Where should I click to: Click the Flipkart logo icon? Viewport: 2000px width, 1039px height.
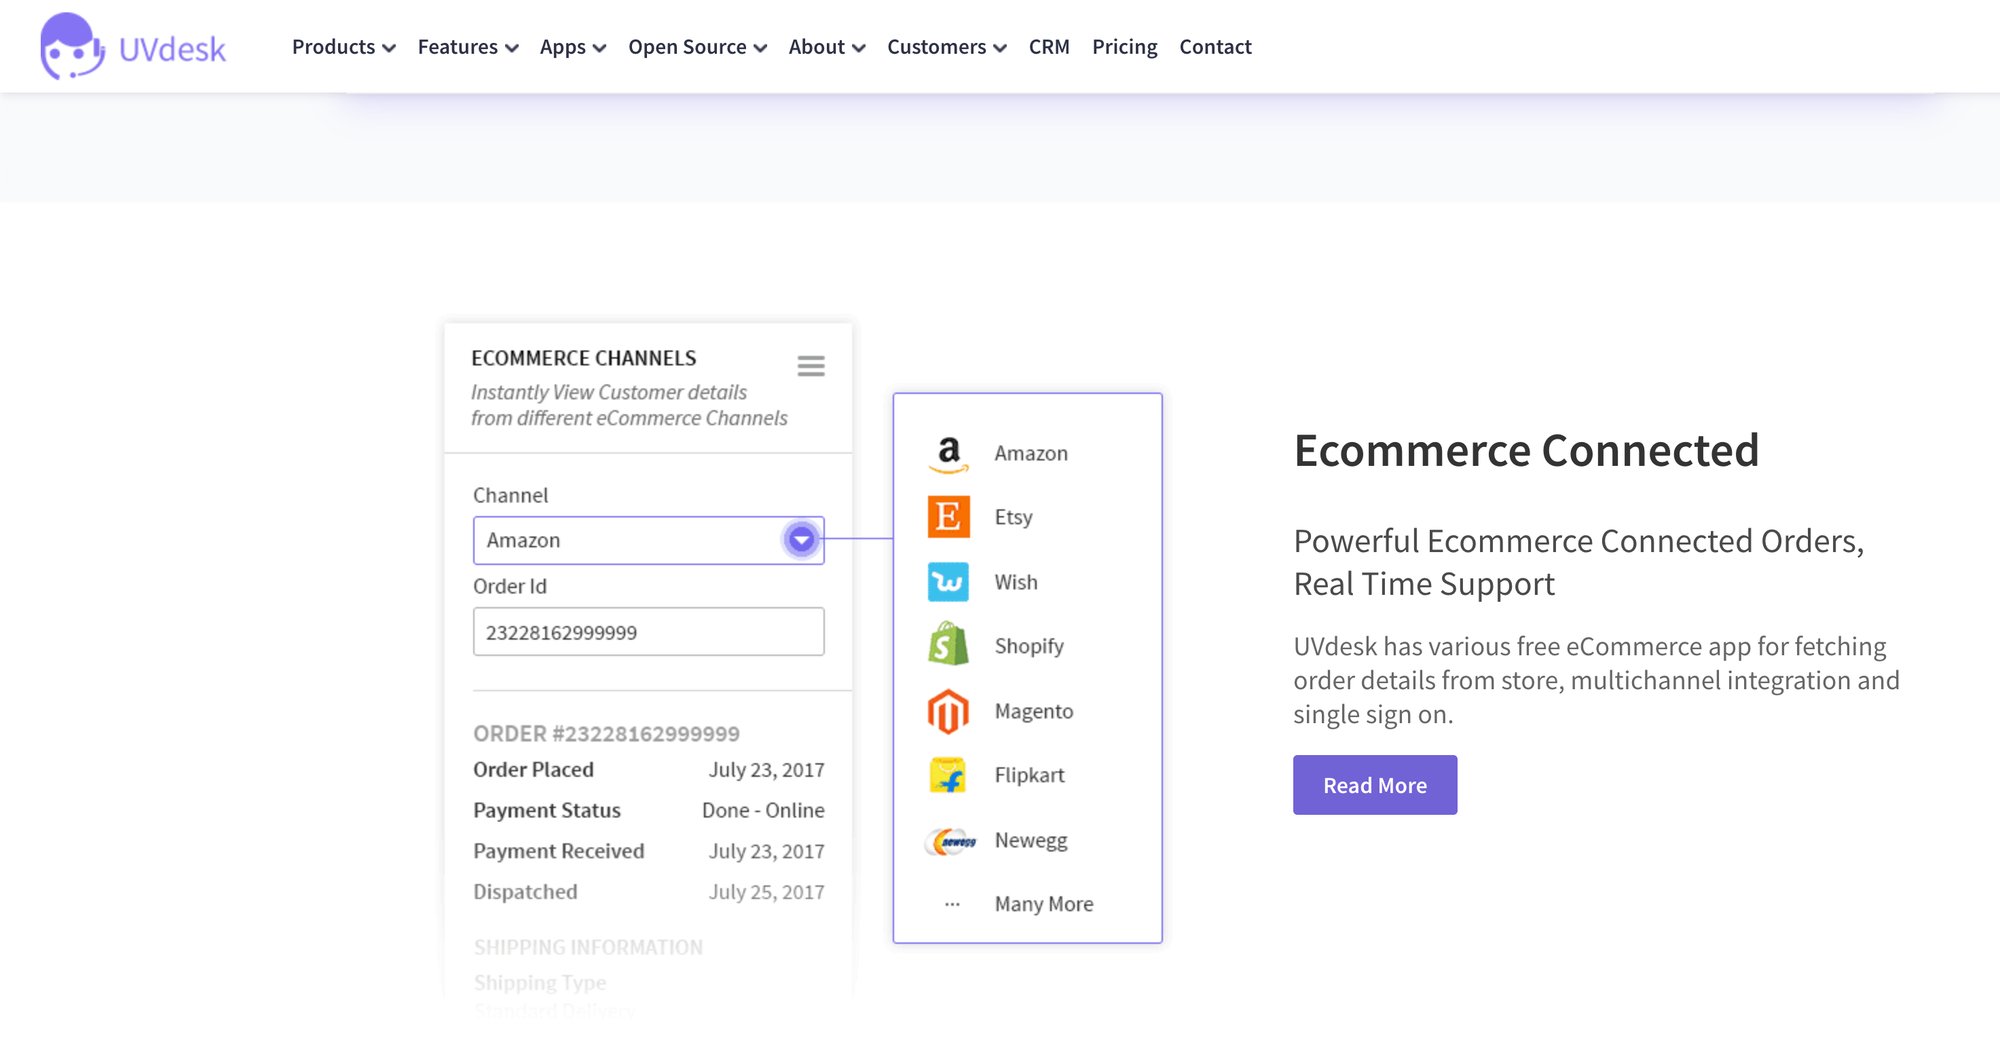pos(948,775)
